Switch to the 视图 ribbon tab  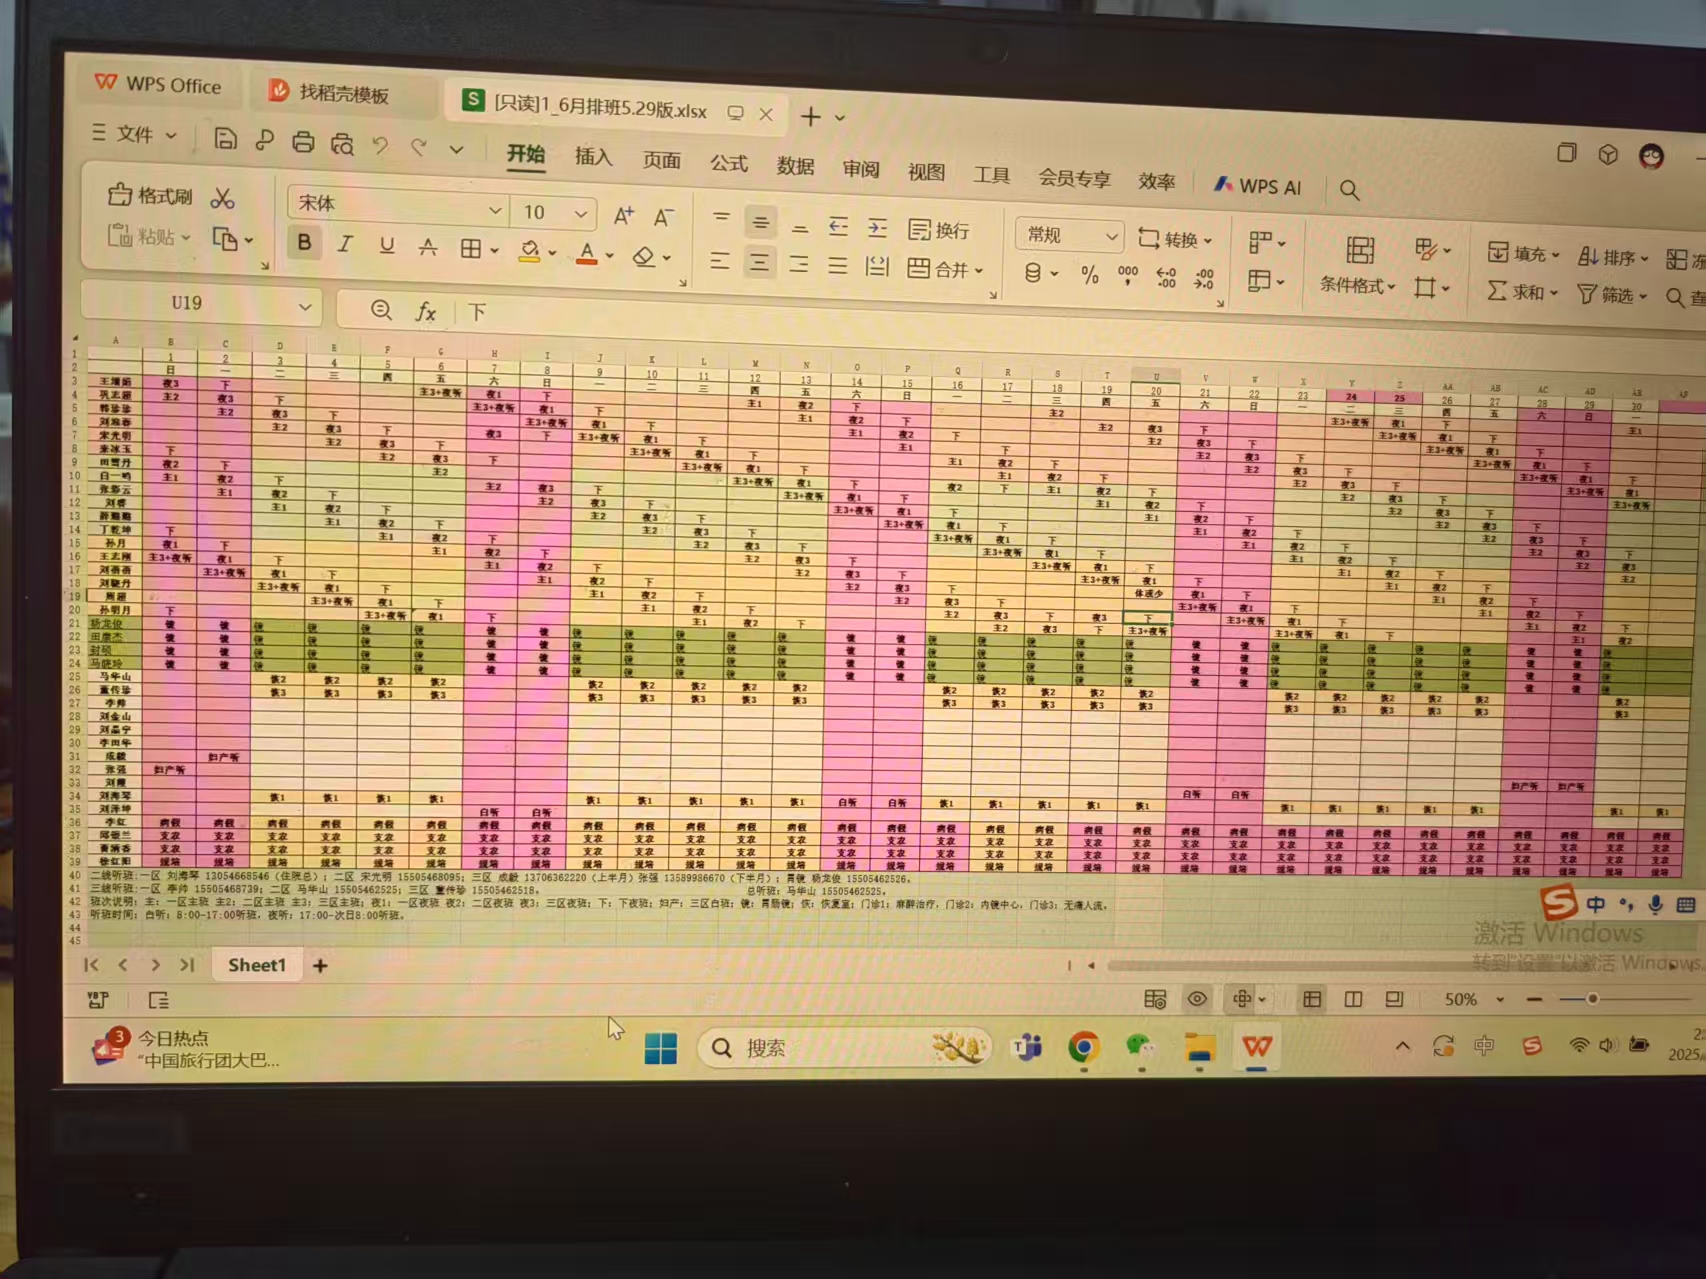pos(926,172)
